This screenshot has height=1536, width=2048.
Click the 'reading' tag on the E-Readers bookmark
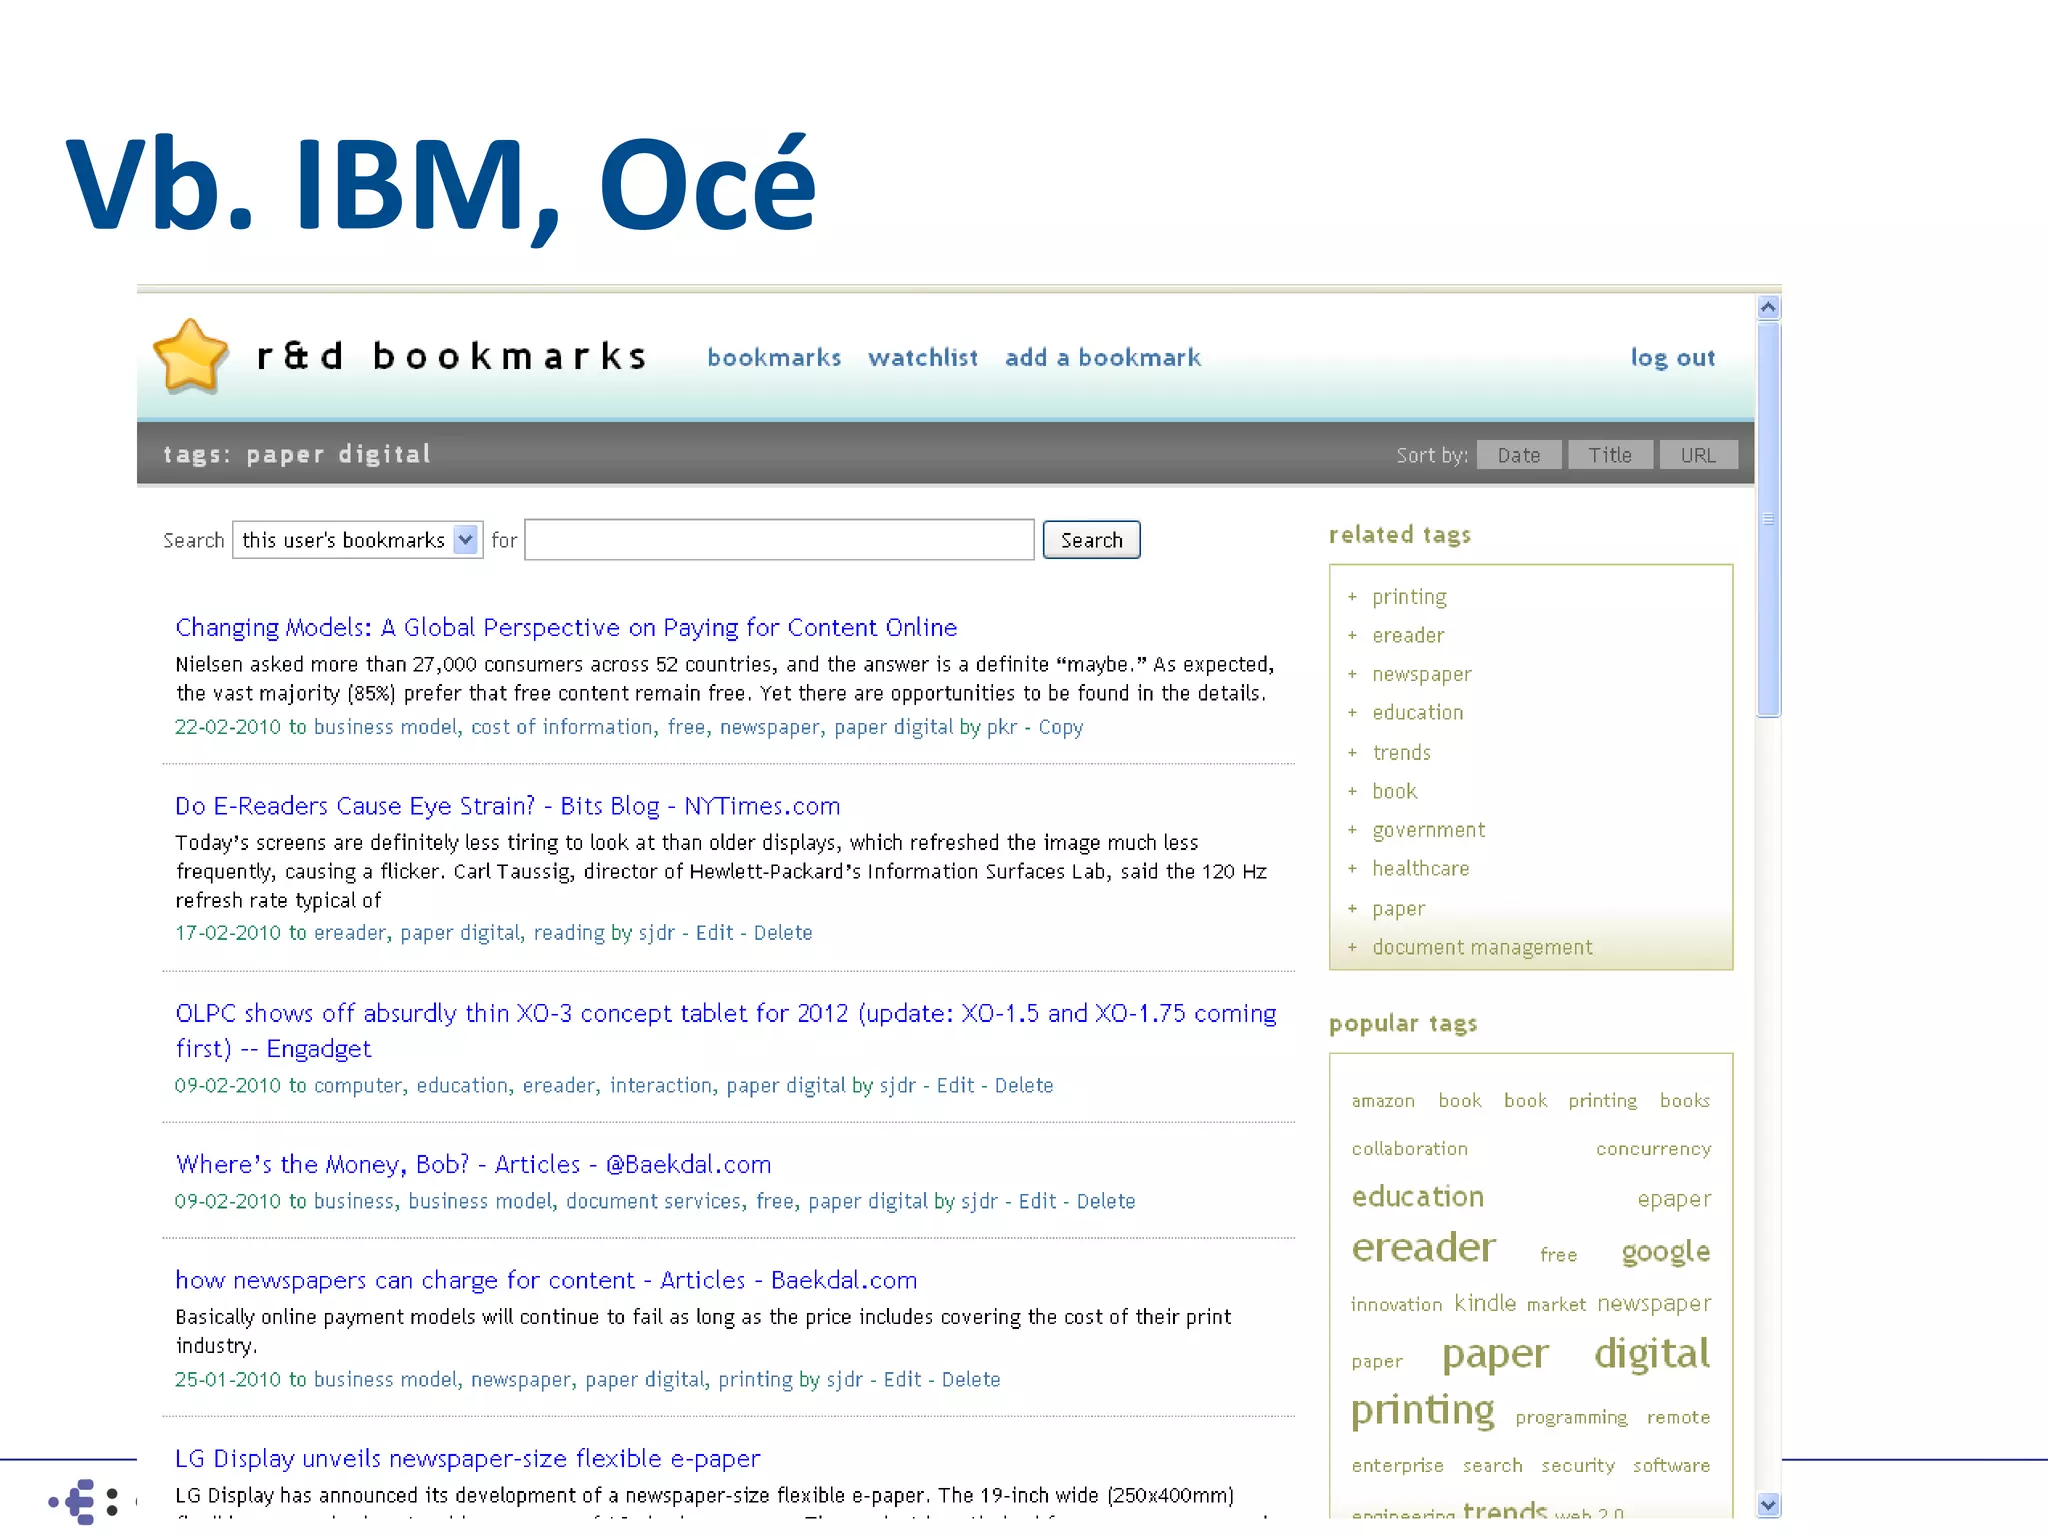[569, 933]
